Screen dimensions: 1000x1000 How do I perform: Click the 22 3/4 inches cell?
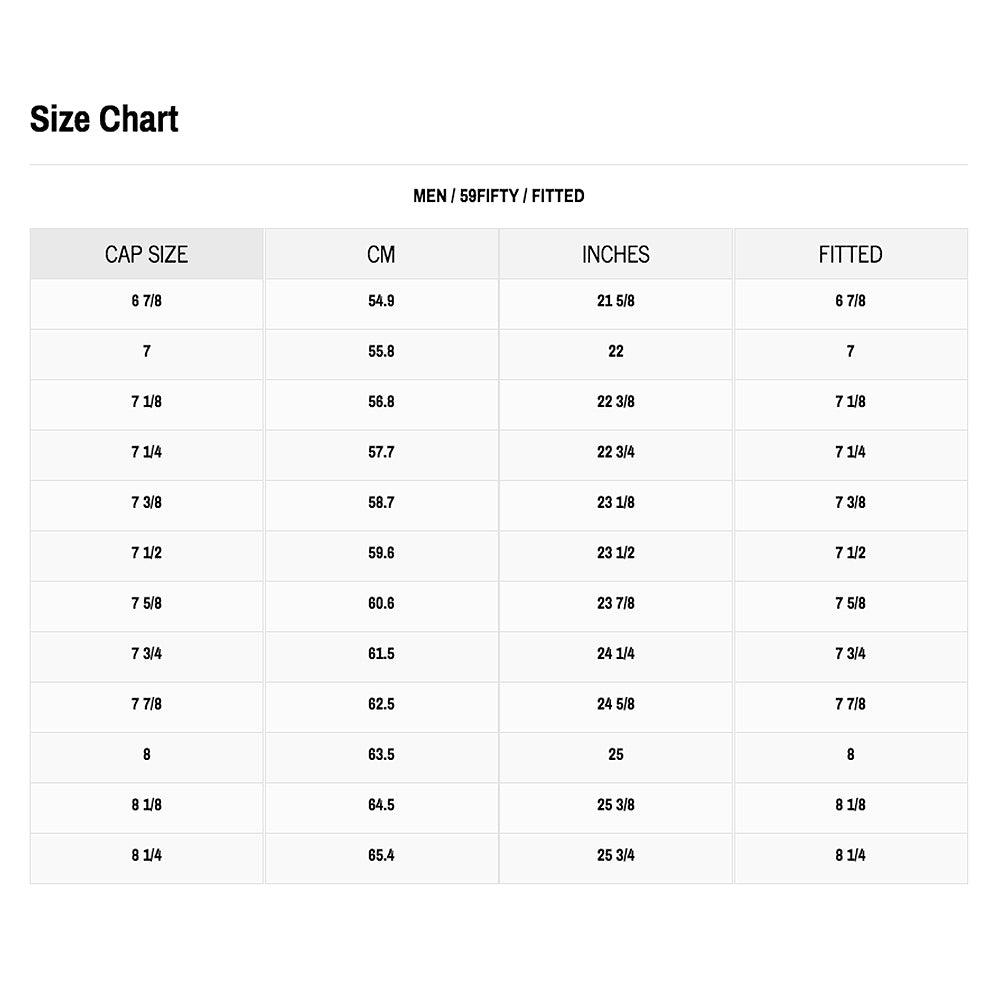pyautogui.click(x=615, y=452)
